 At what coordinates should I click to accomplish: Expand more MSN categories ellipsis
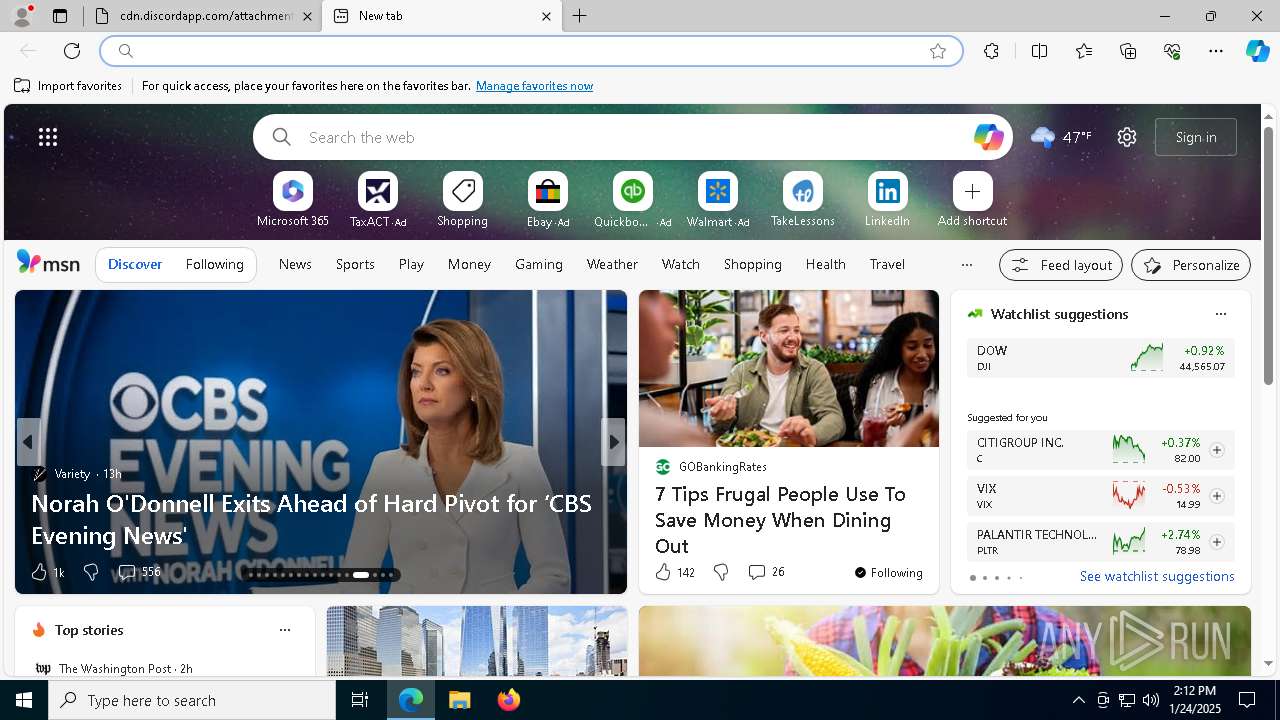coord(966,265)
